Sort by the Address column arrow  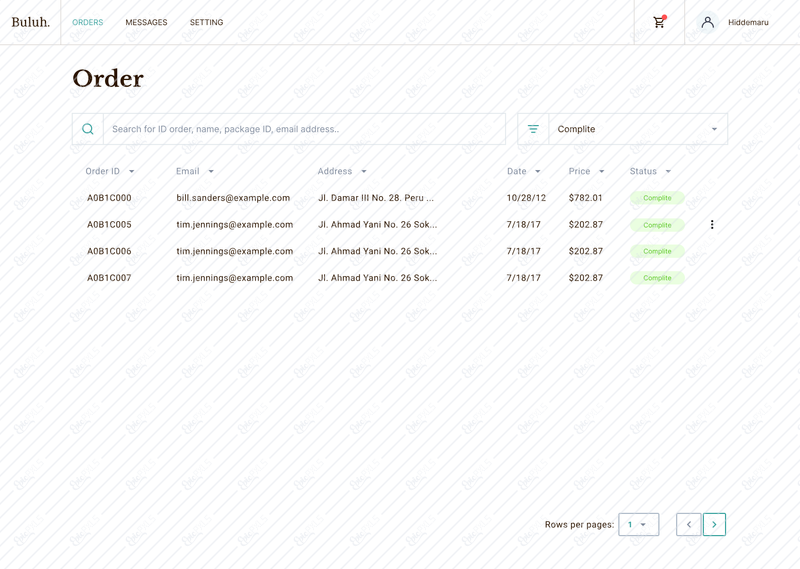click(x=364, y=171)
